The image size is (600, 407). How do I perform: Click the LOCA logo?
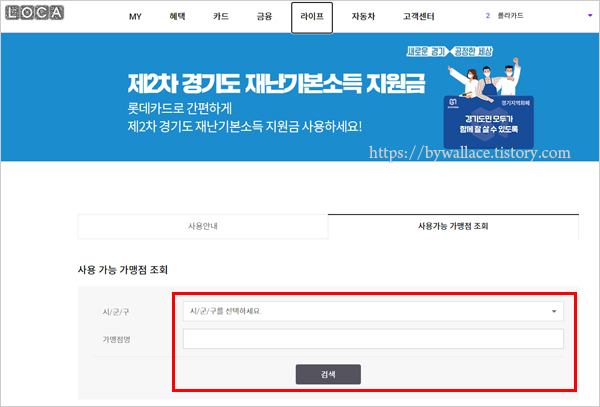click(x=34, y=13)
